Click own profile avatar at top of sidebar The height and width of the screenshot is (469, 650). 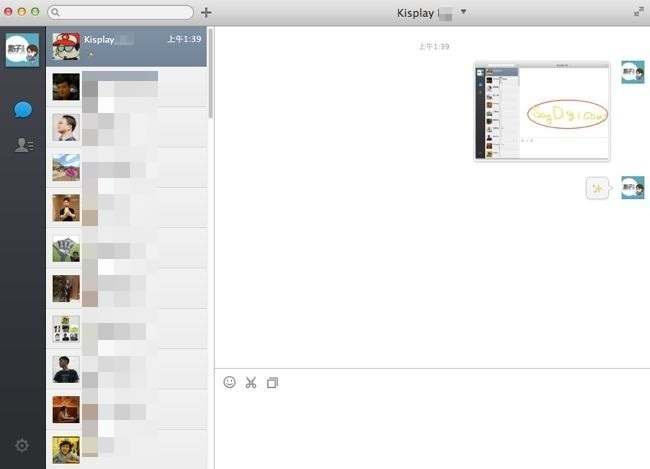tap(22, 50)
